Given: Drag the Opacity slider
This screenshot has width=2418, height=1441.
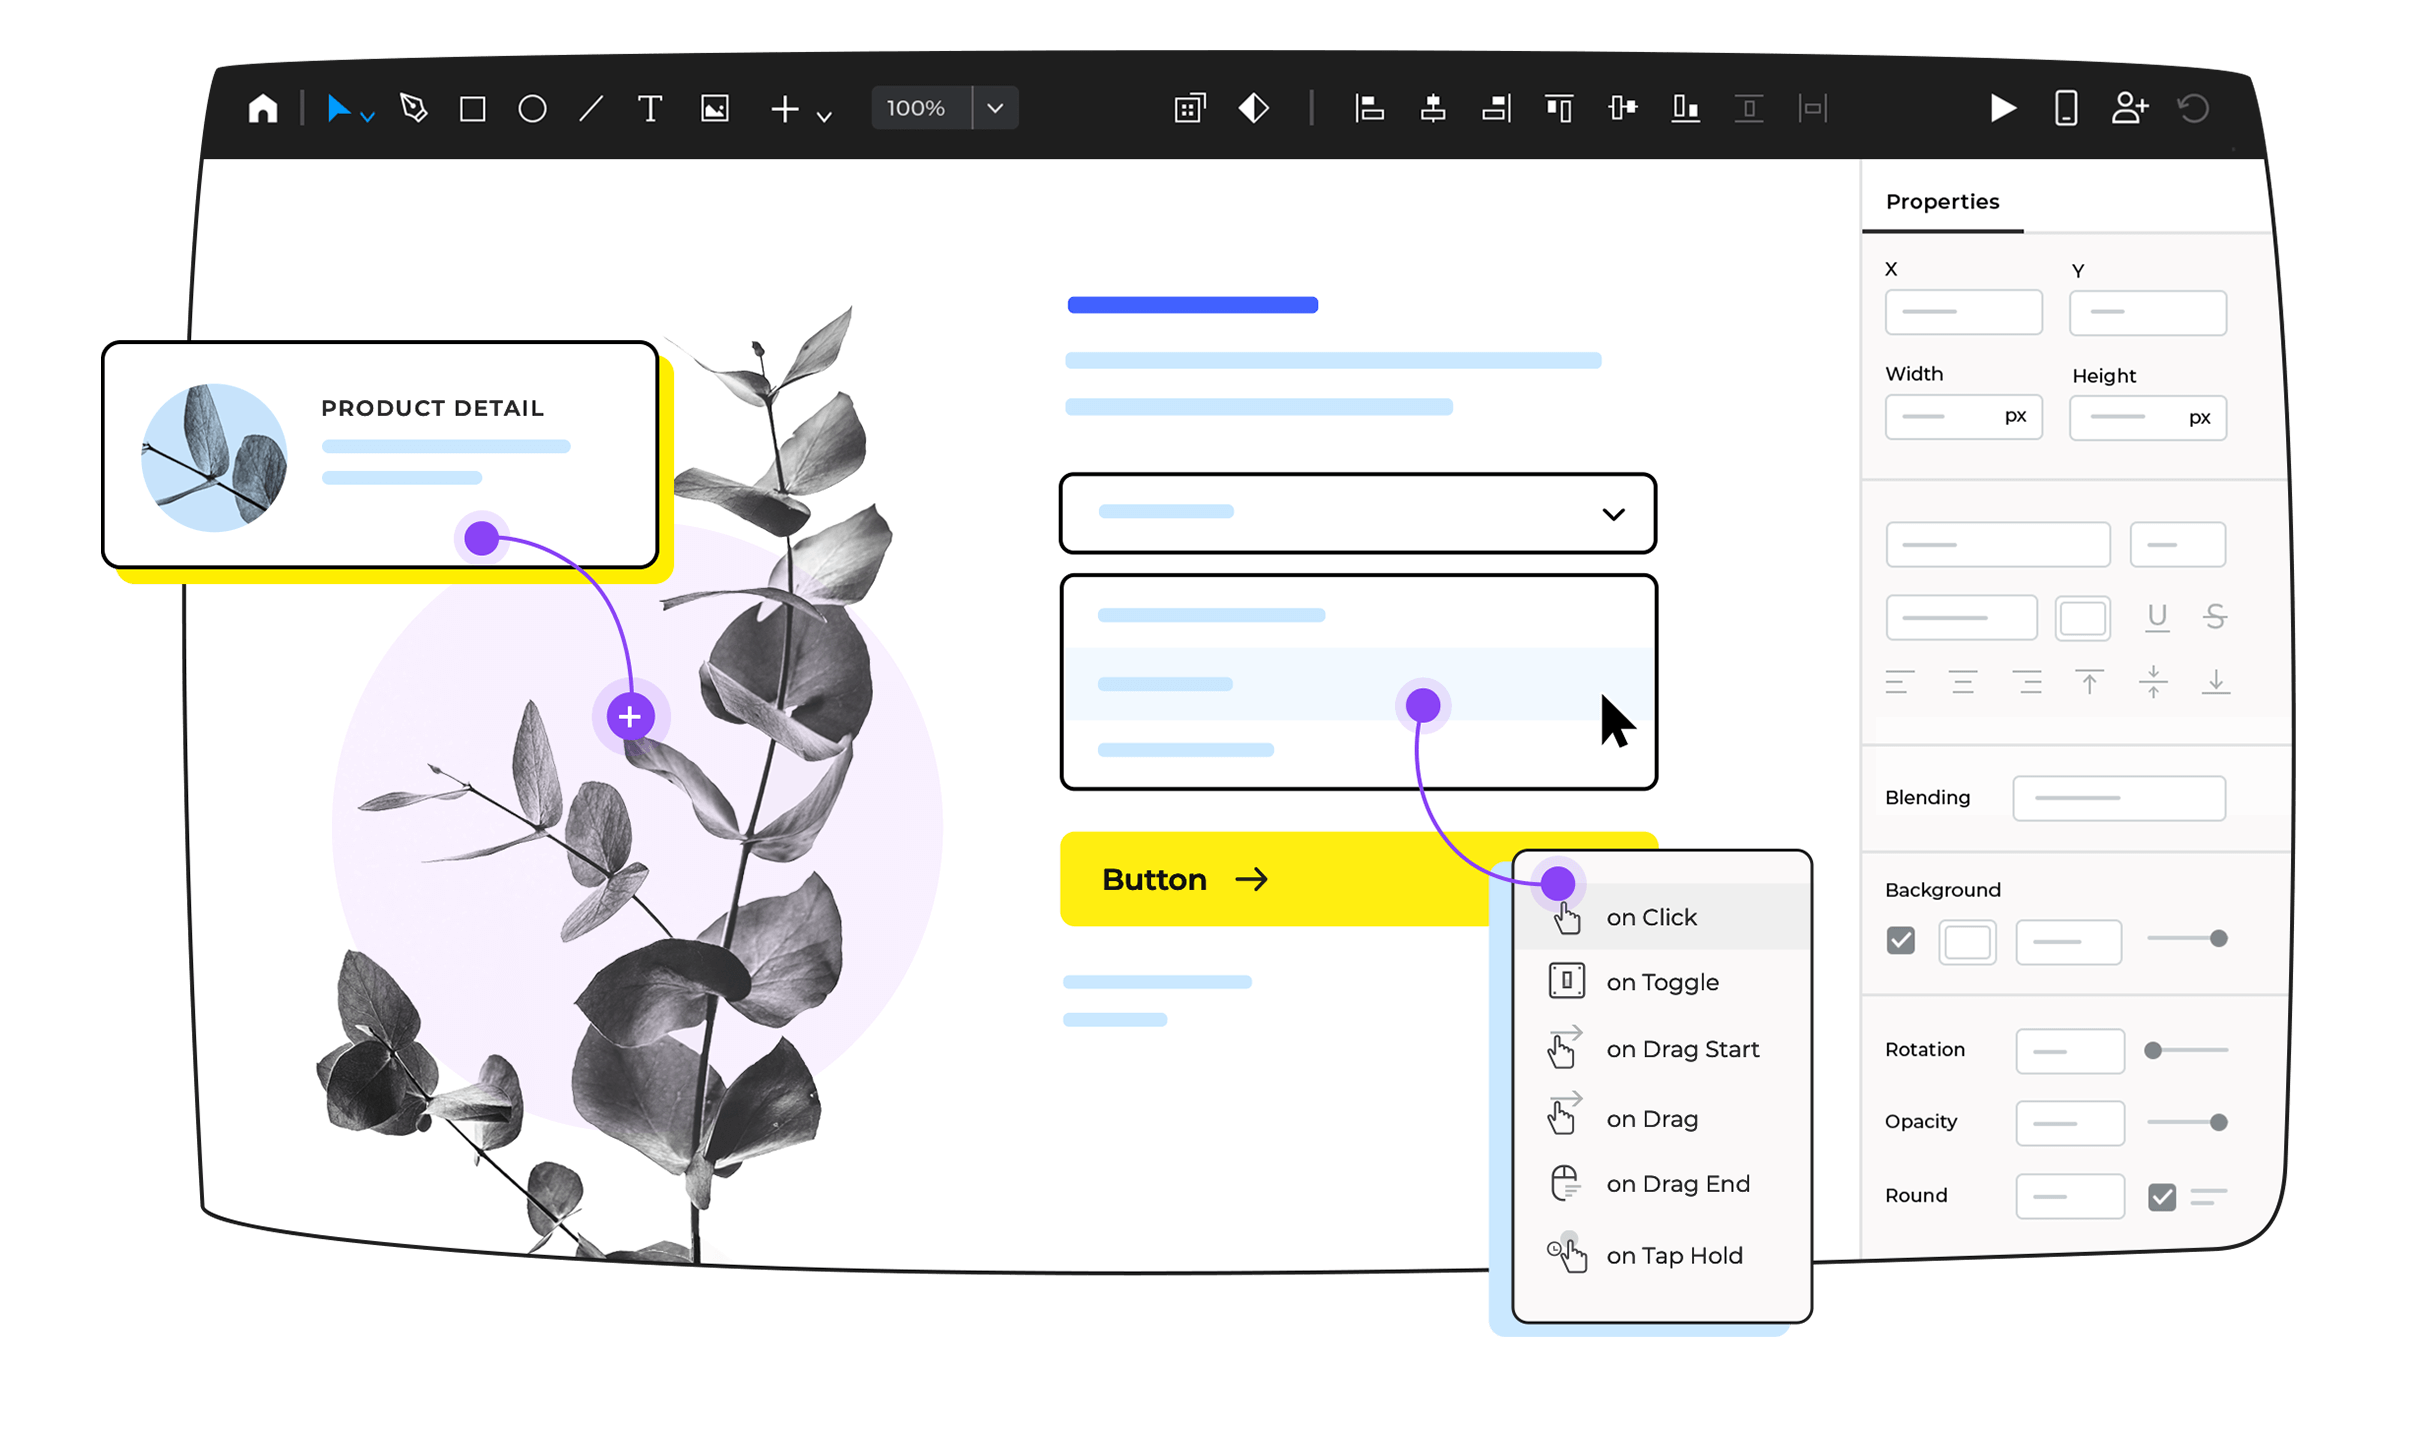Looking at the screenshot, I should pos(2223,1122).
